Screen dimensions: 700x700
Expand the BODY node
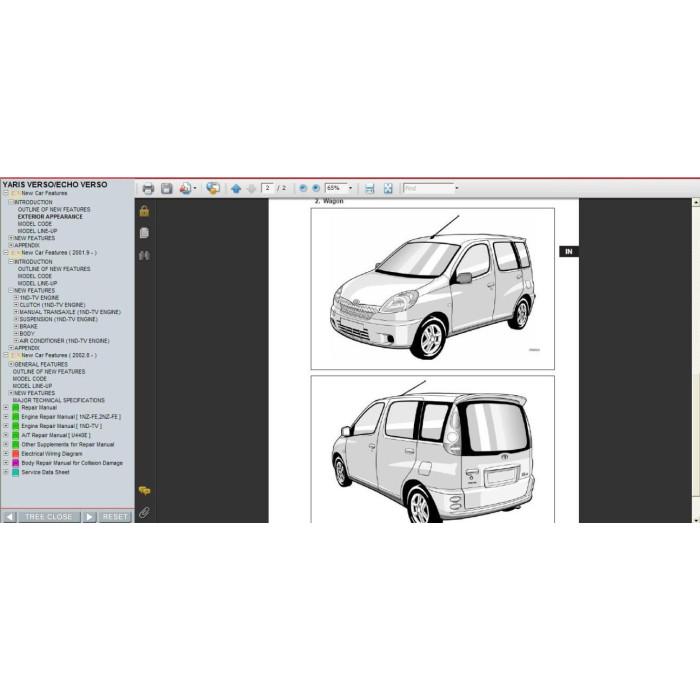(16, 333)
